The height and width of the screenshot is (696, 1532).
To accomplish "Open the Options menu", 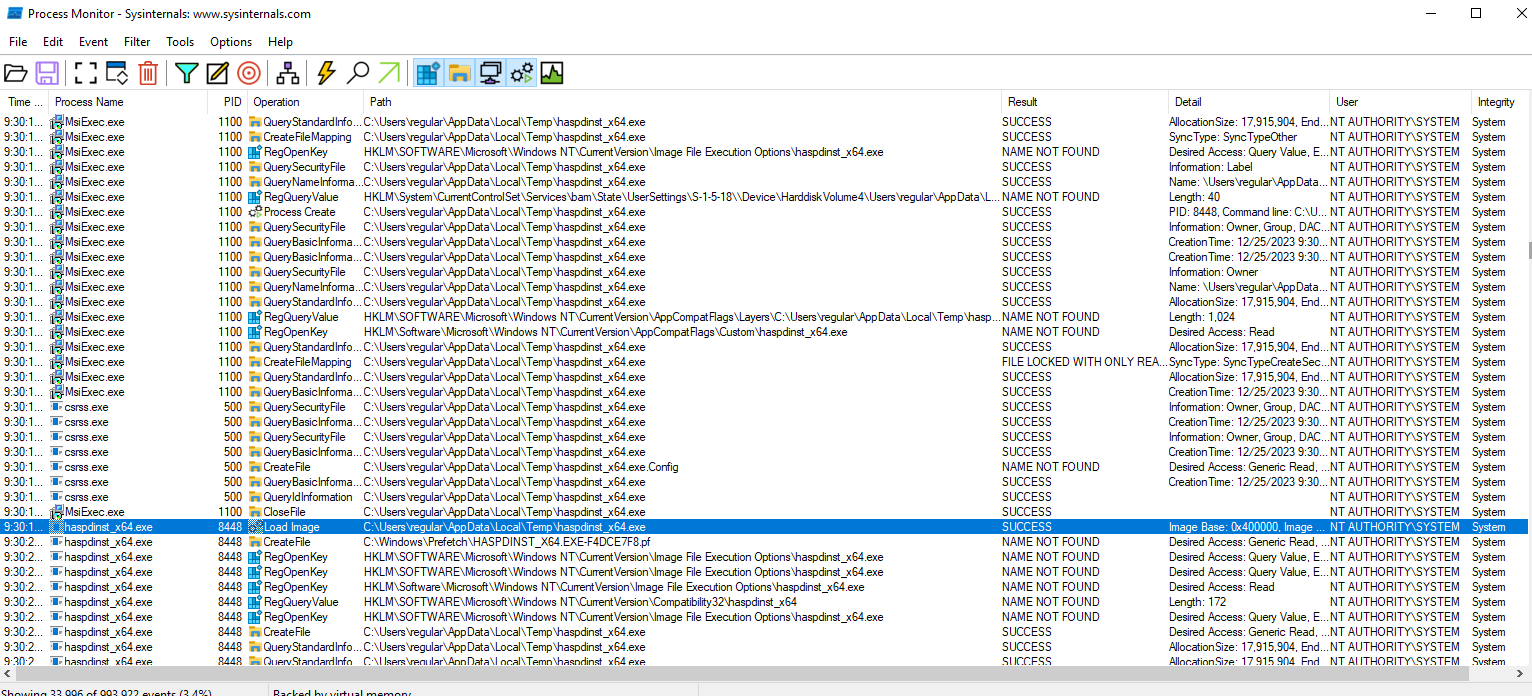I will pyautogui.click(x=231, y=42).
